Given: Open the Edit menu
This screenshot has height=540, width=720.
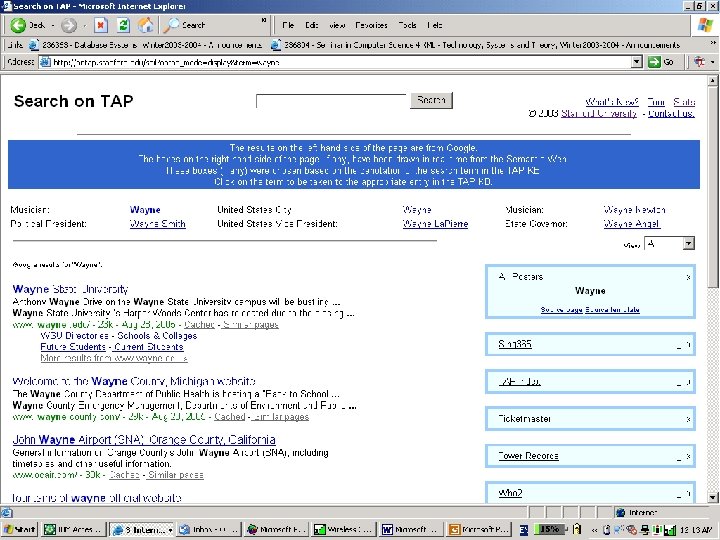Looking at the screenshot, I should click(x=311, y=25).
